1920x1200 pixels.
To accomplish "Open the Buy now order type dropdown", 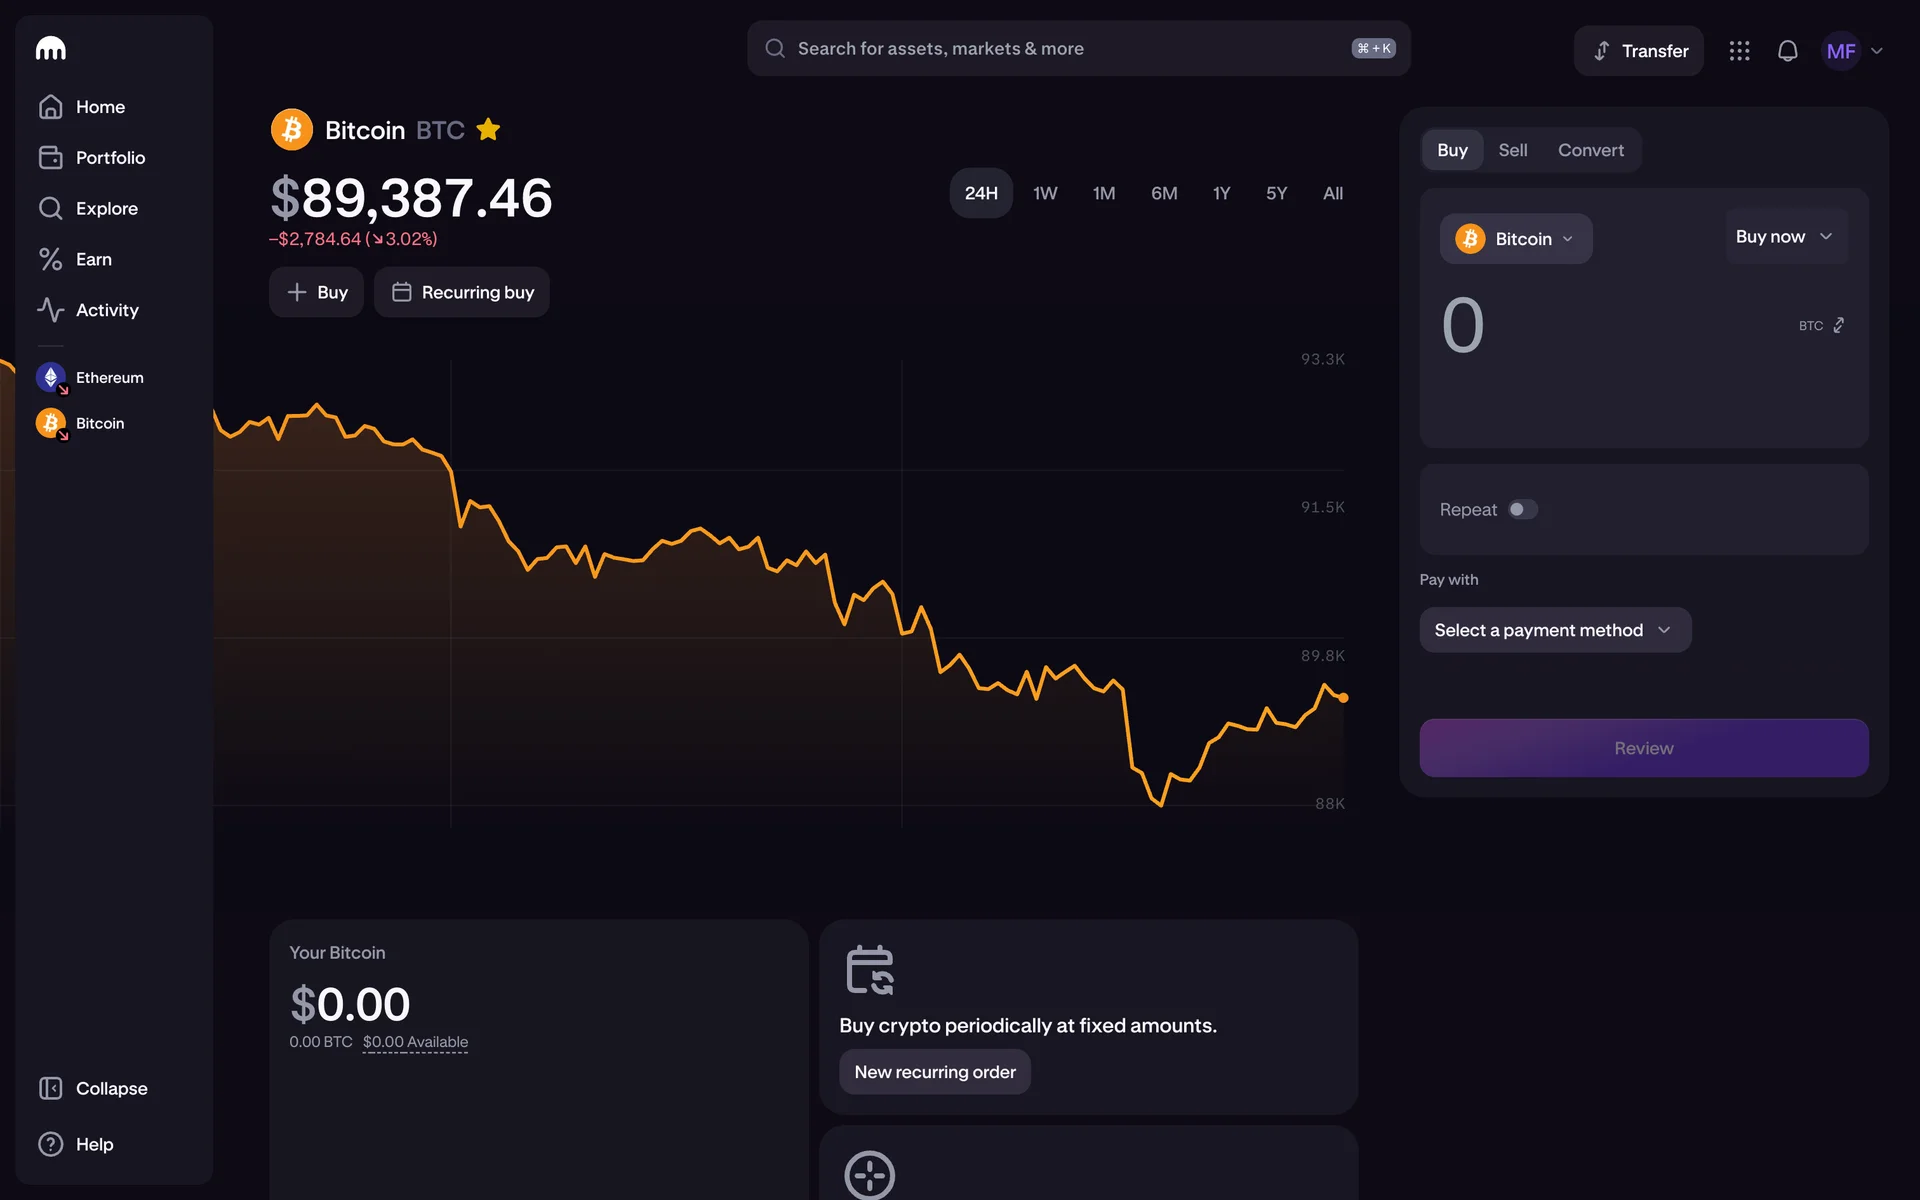I will 1785,237.
